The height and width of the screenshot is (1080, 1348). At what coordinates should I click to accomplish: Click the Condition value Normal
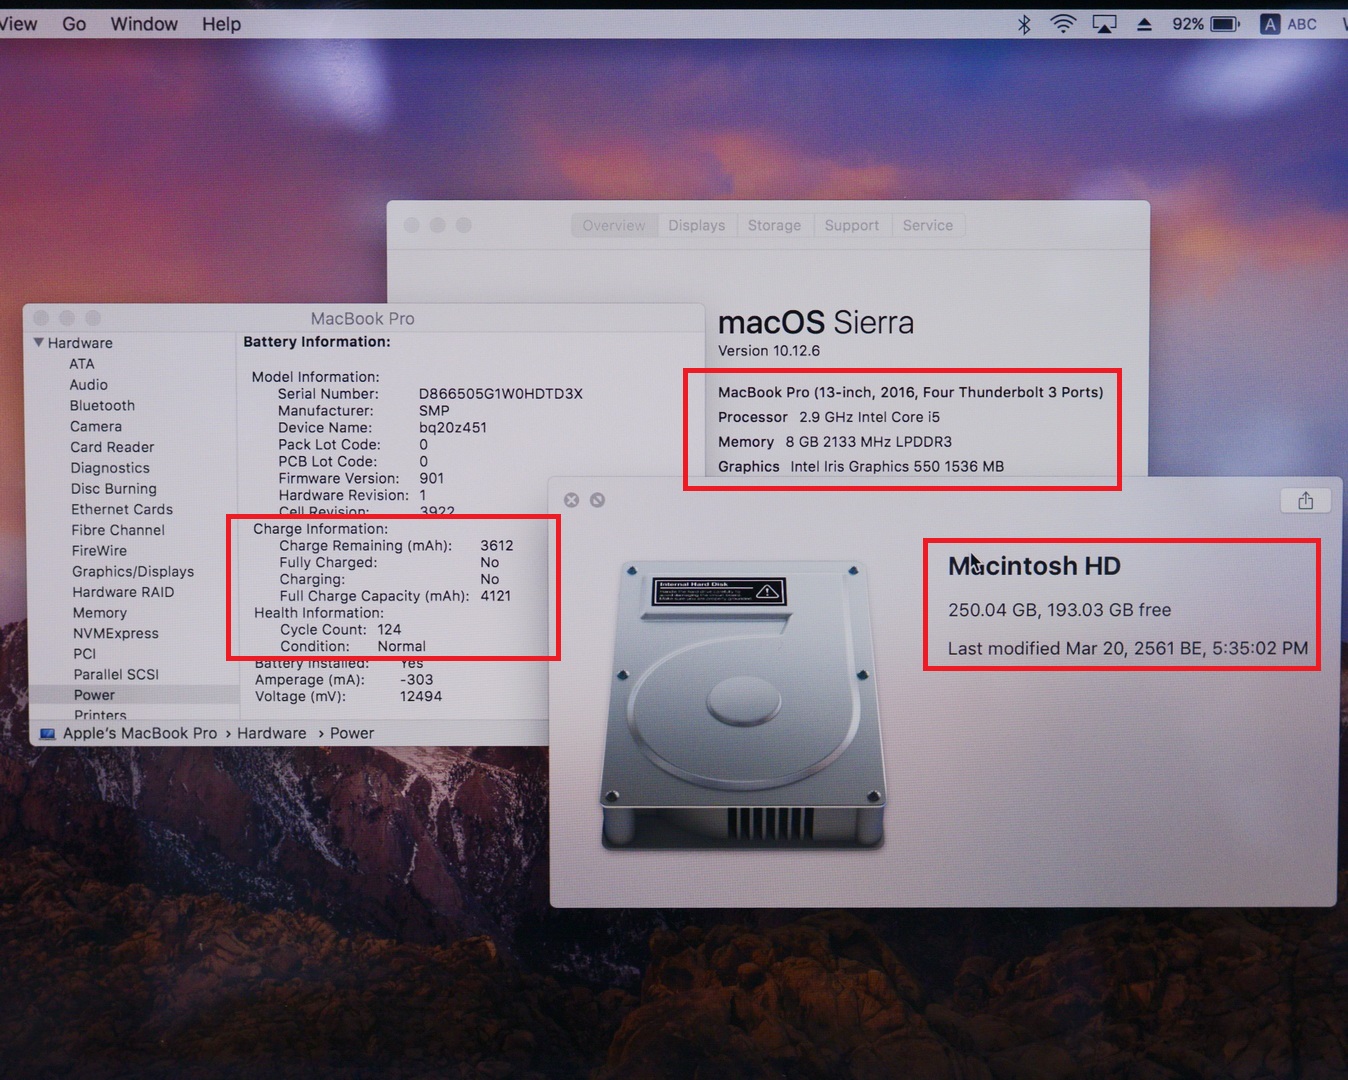[x=402, y=647]
